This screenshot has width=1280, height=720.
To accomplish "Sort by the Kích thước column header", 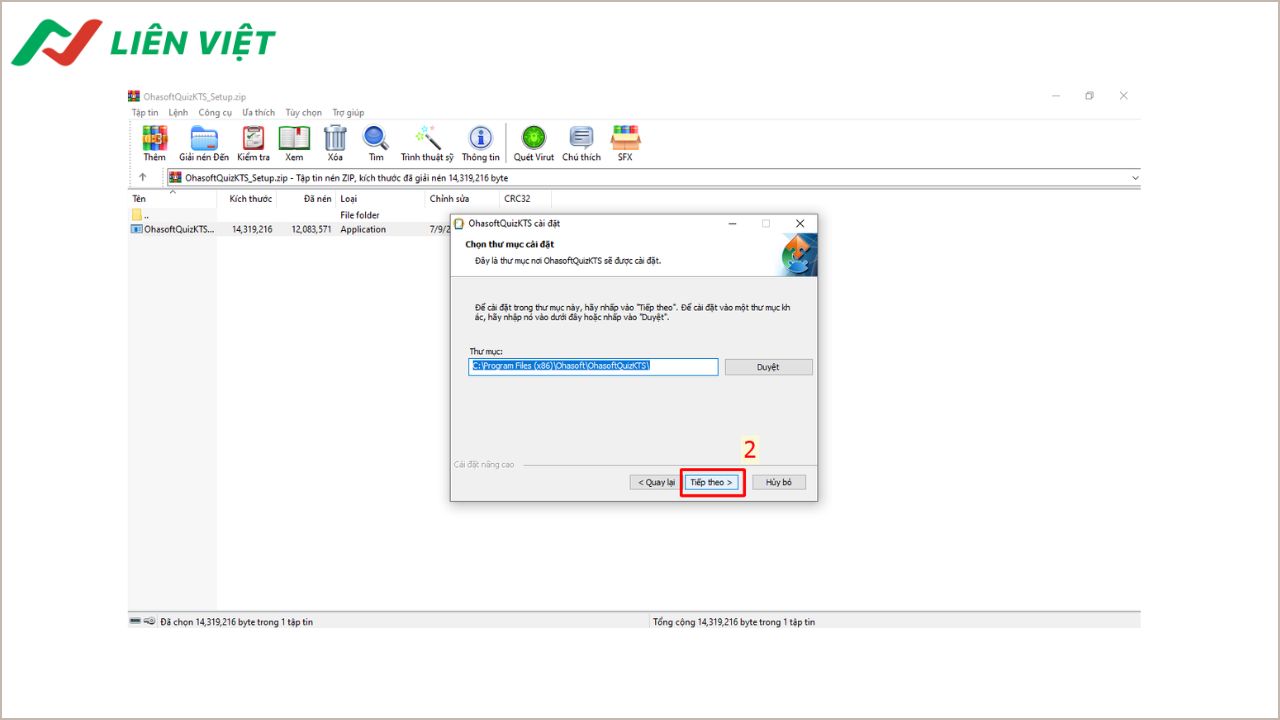I will (247, 199).
